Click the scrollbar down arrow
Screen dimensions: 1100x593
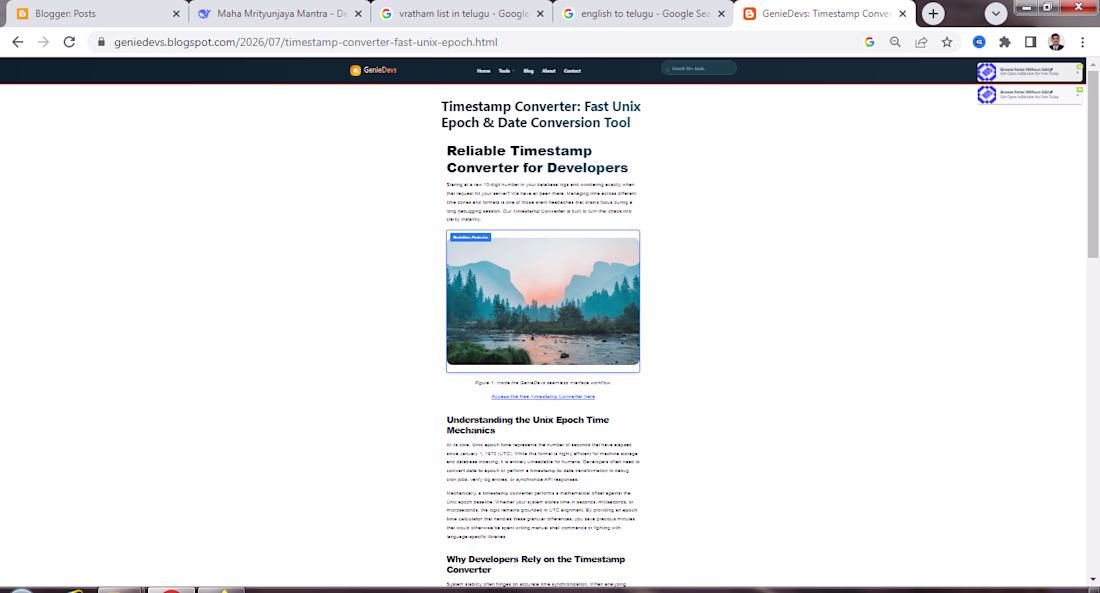(1093, 580)
